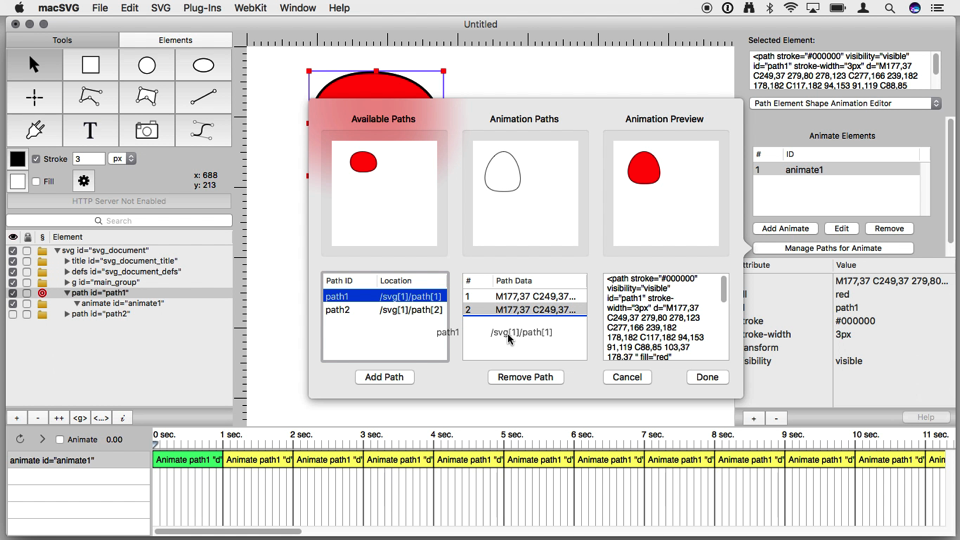
Task: Select the bezier path tool
Action: point(203,130)
